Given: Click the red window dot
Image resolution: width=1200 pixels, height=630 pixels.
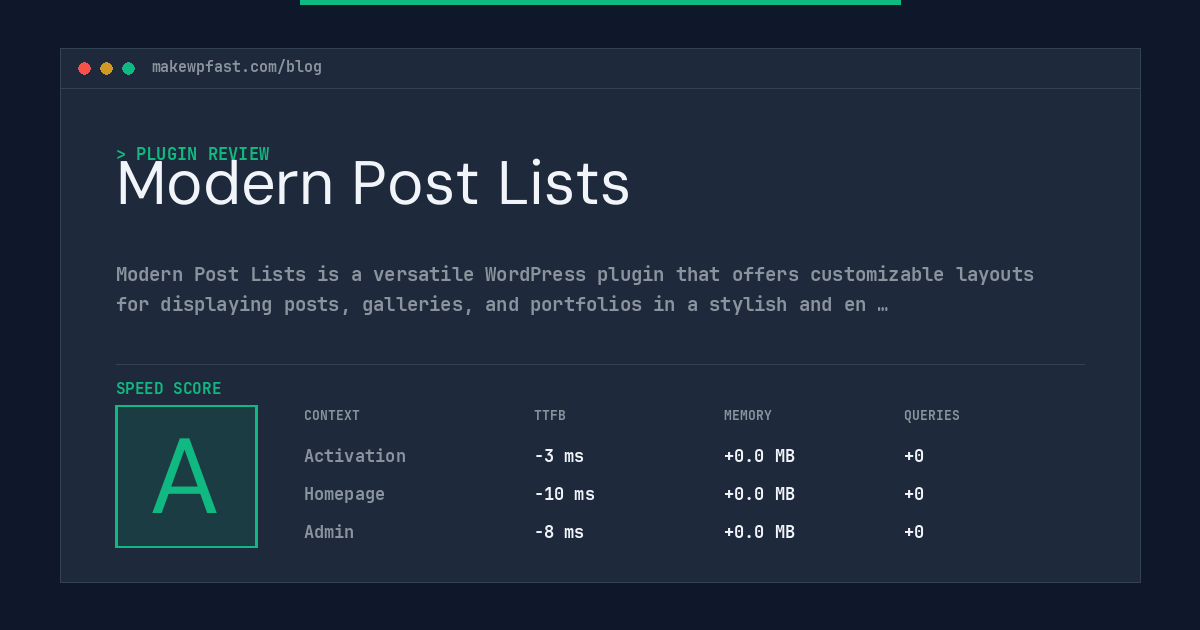Looking at the screenshot, I should coord(84,68).
